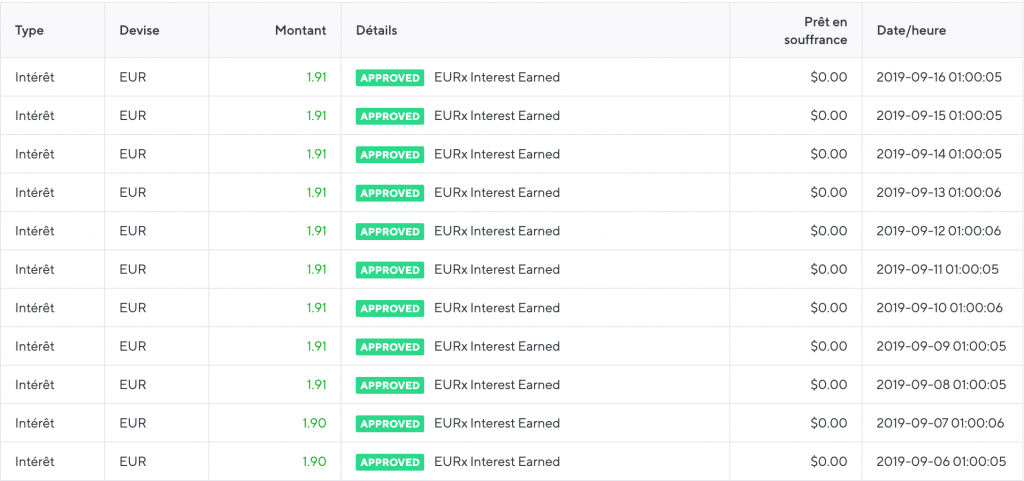Click the Type column header
Viewport: 1024px width, 481px height.
pyautogui.click(x=29, y=31)
